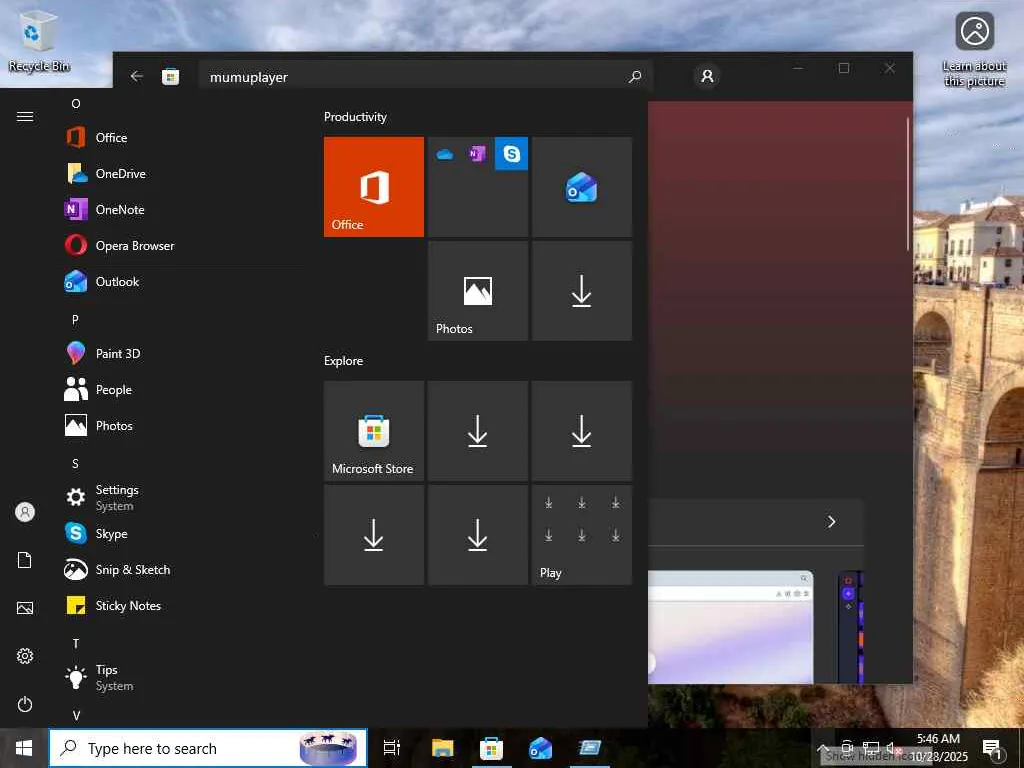Open the Play folder tile

tap(582, 535)
